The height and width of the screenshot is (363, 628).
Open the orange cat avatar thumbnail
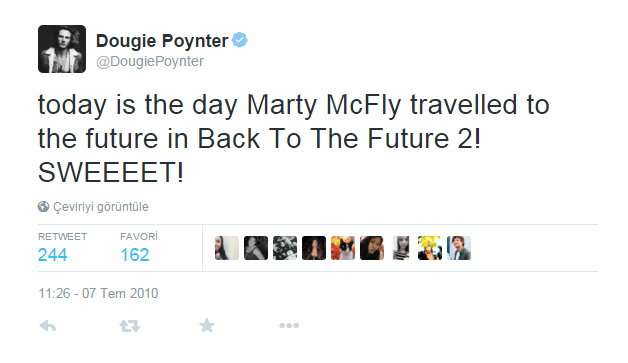(x=343, y=248)
